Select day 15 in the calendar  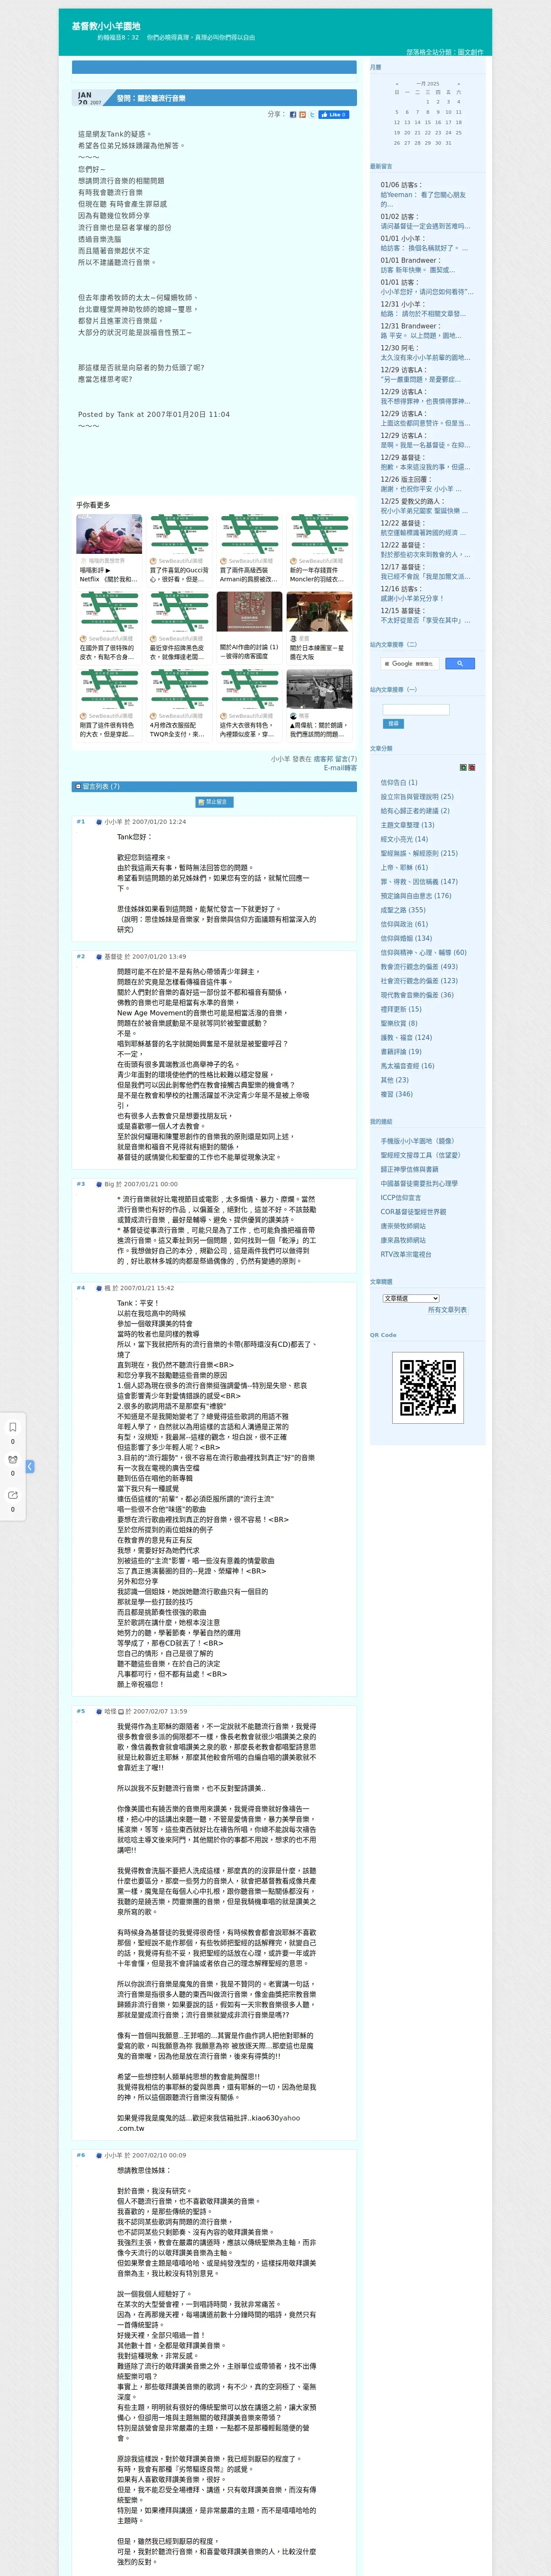[427, 122]
